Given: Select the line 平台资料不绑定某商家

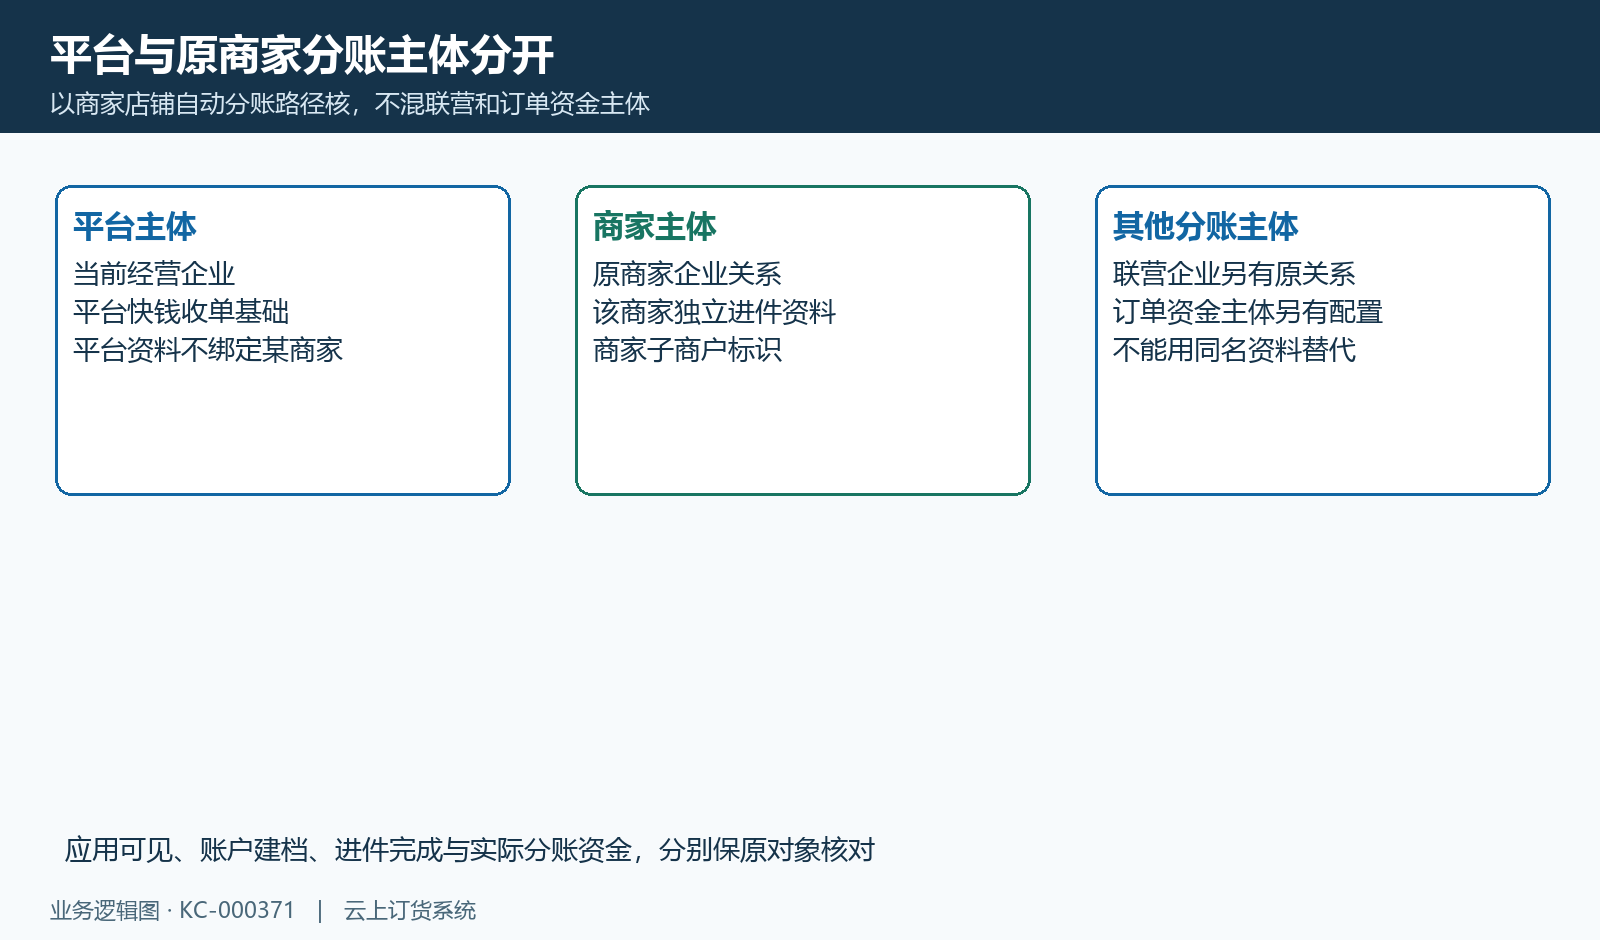Looking at the screenshot, I should (208, 350).
